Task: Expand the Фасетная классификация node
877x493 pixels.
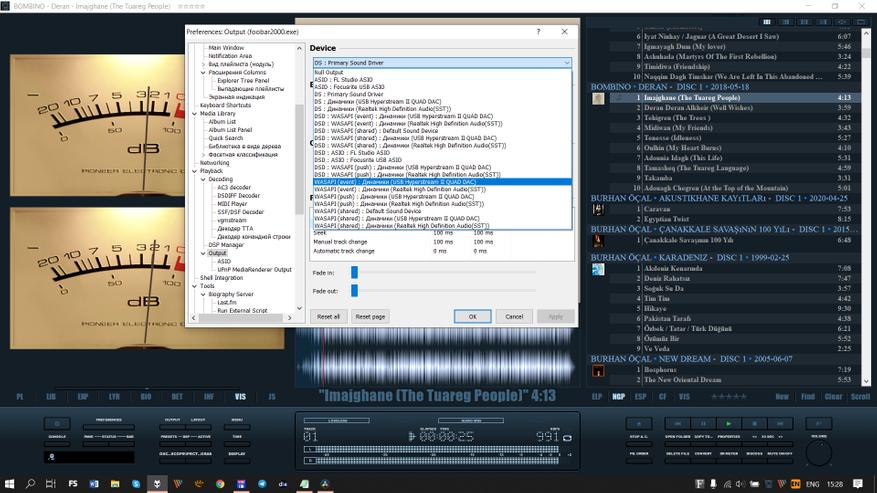Action: point(203,154)
